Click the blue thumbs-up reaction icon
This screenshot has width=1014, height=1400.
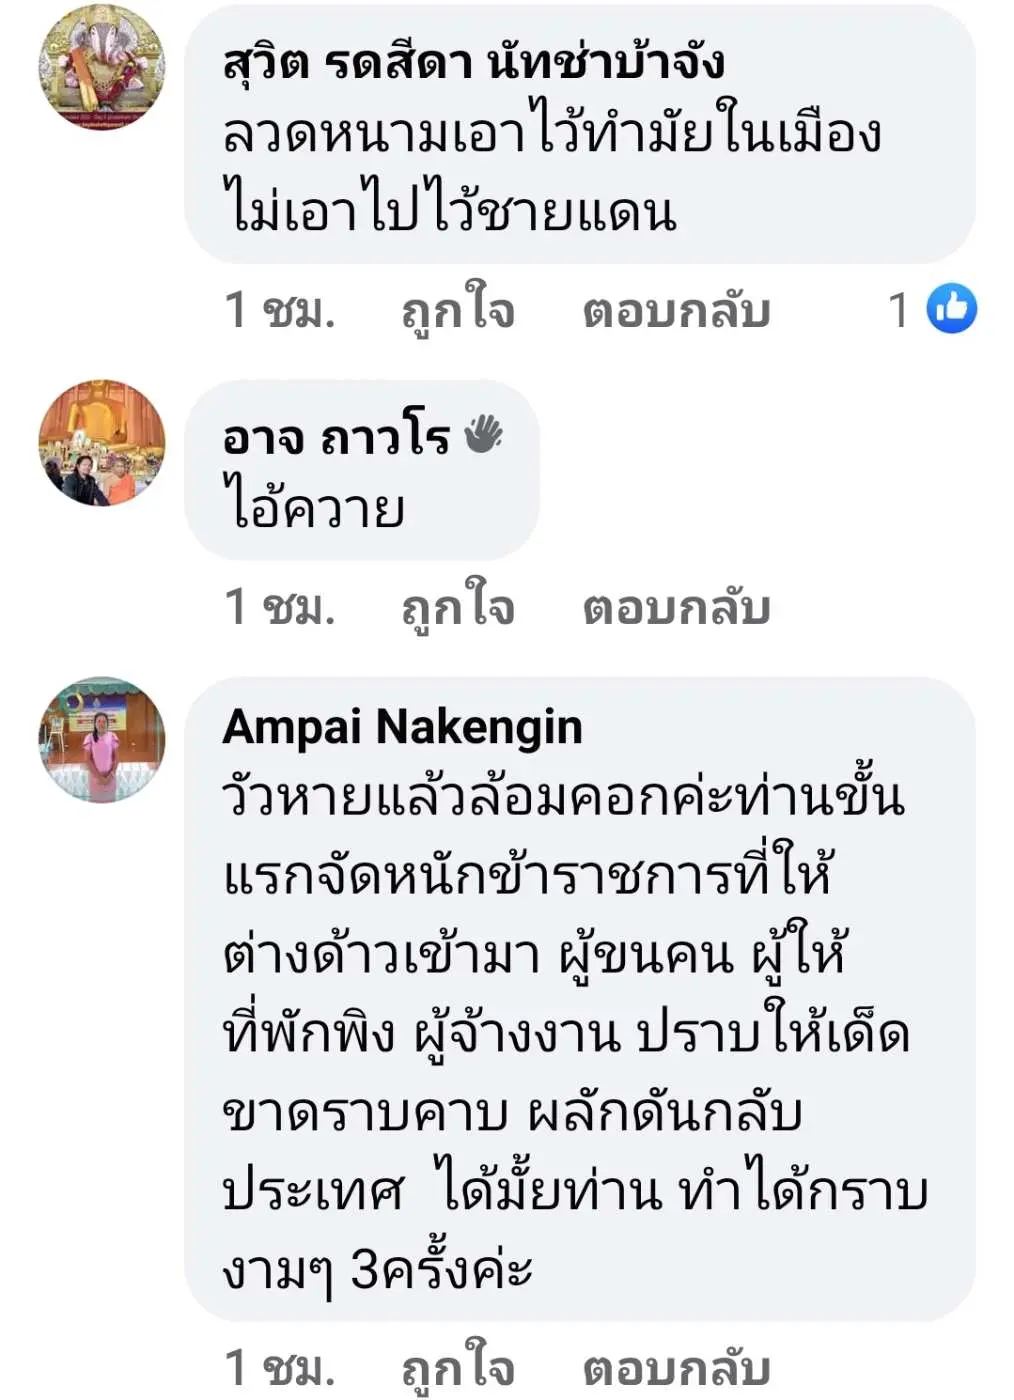[951, 308]
